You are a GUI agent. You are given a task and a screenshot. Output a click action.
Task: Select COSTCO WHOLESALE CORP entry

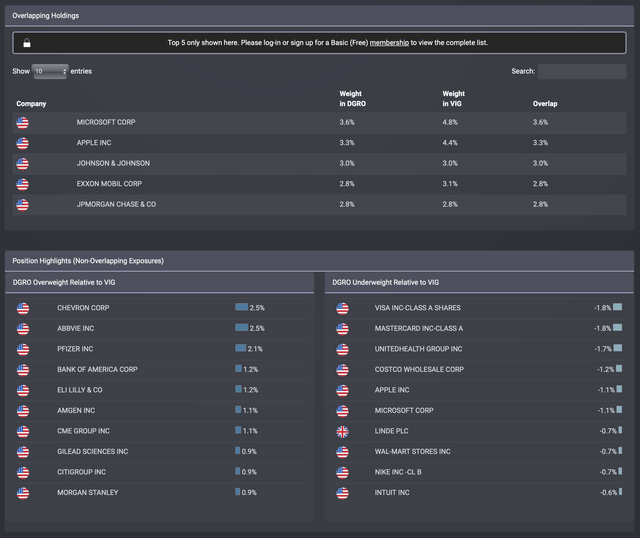point(419,369)
